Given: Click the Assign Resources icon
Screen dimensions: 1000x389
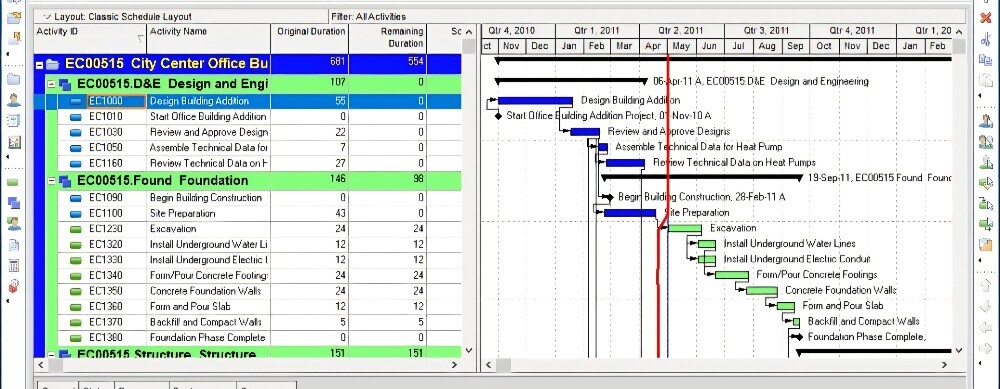Looking at the screenshot, I should [x=985, y=121].
